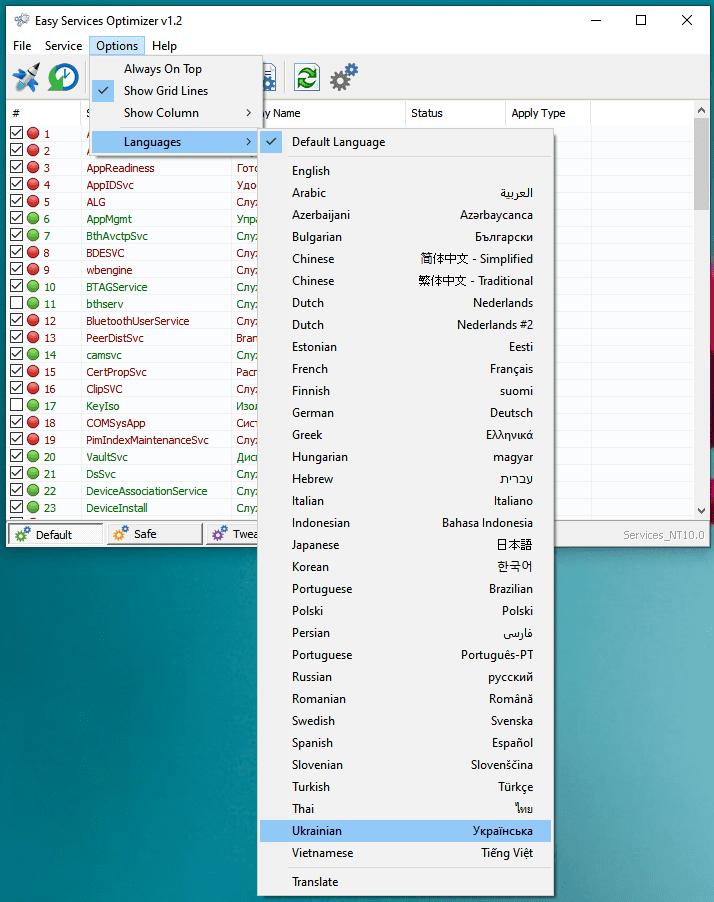This screenshot has height=902, width=714.
Task: Pick Chinese Traditional language
Action: click(405, 281)
